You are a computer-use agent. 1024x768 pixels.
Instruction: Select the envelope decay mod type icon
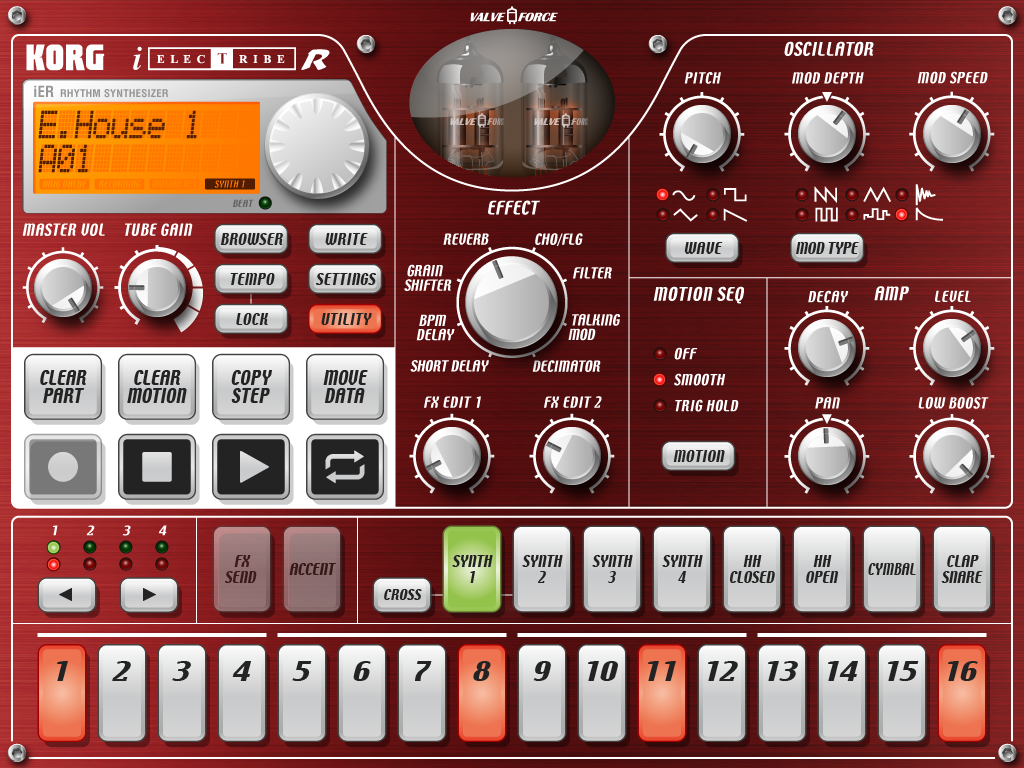(928, 214)
